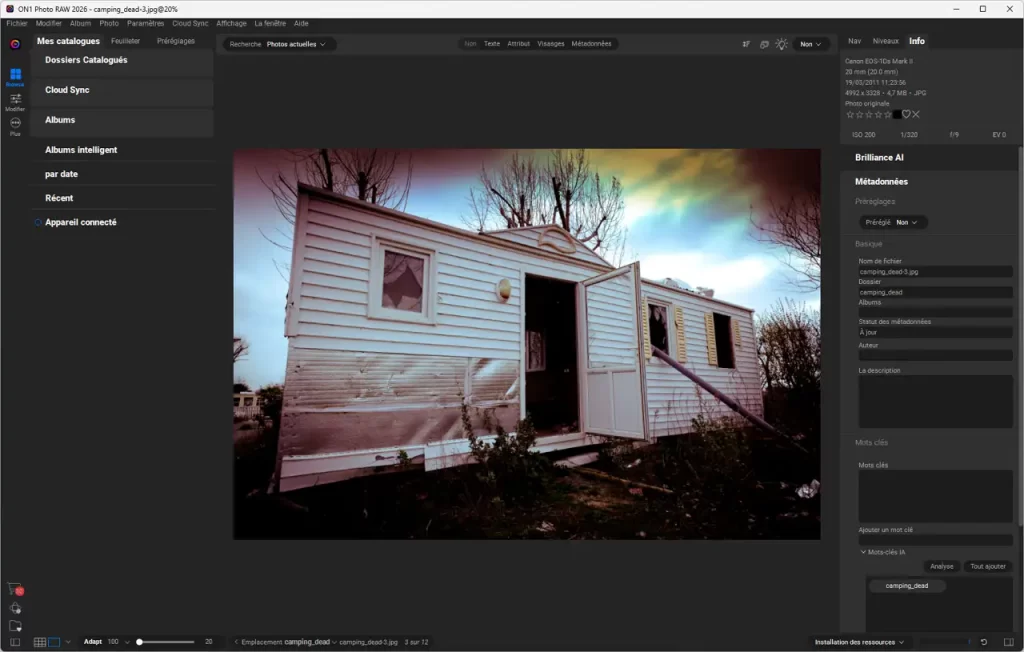
Task: Set rating to one star
Action: pos(850,114)
